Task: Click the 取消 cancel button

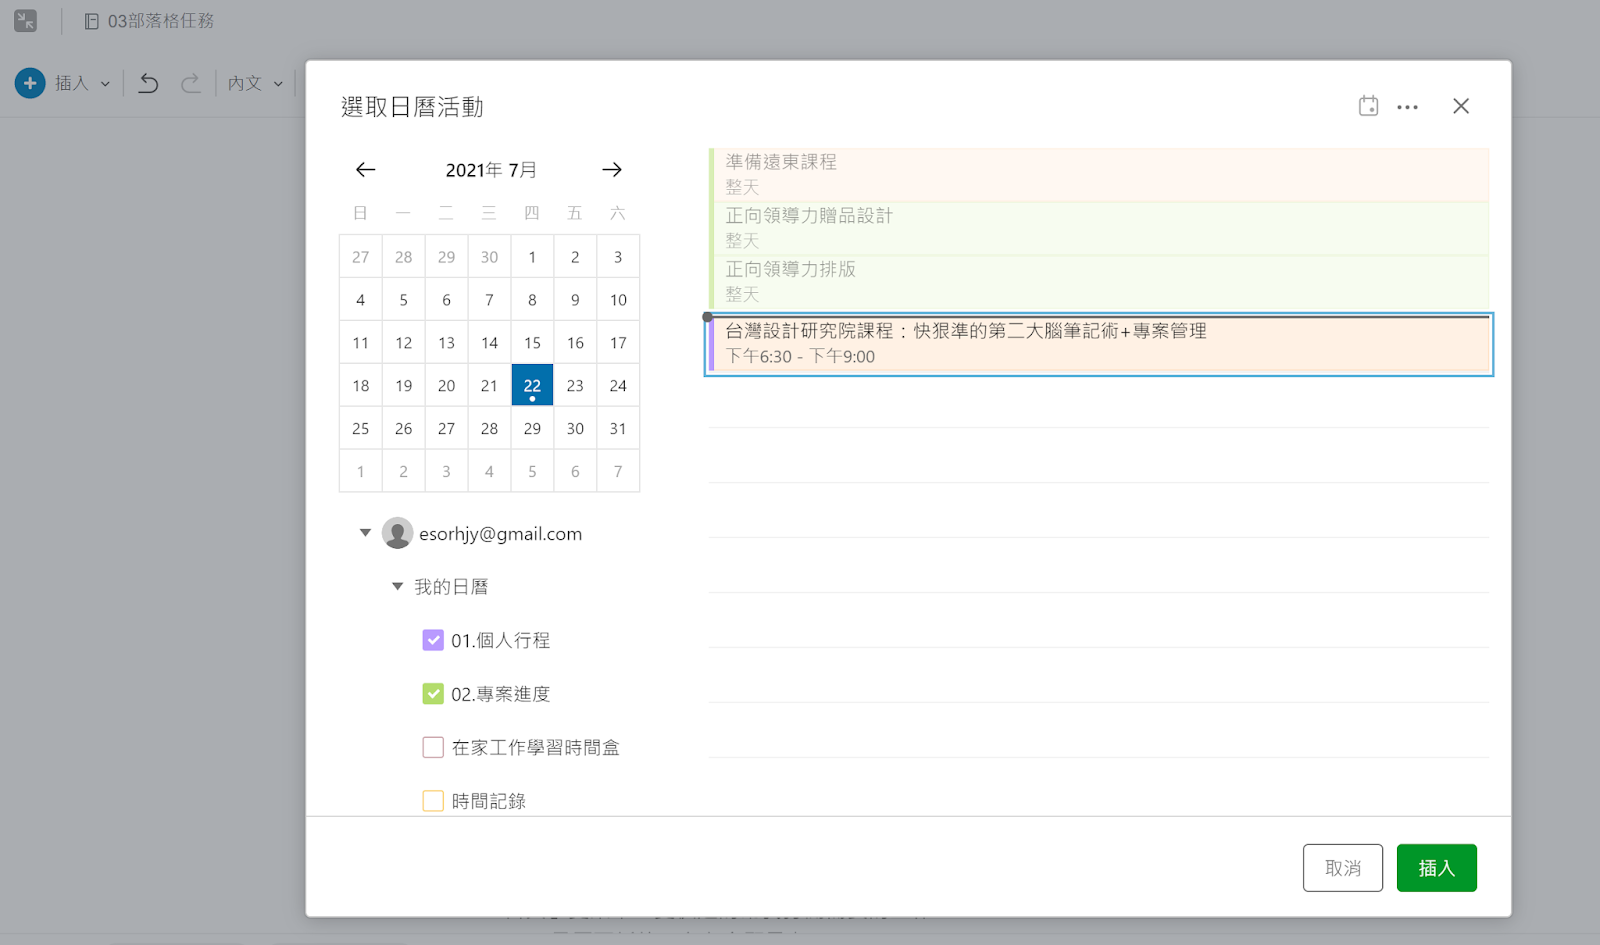Action: click(1343, 868)
